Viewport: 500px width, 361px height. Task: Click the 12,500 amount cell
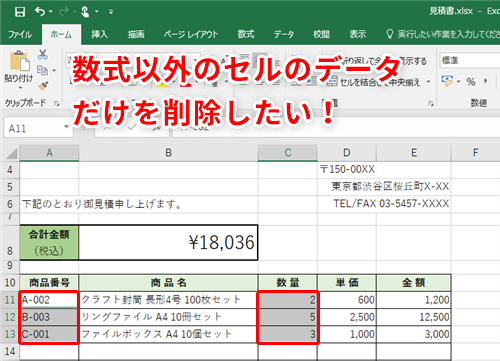[414, 317]
